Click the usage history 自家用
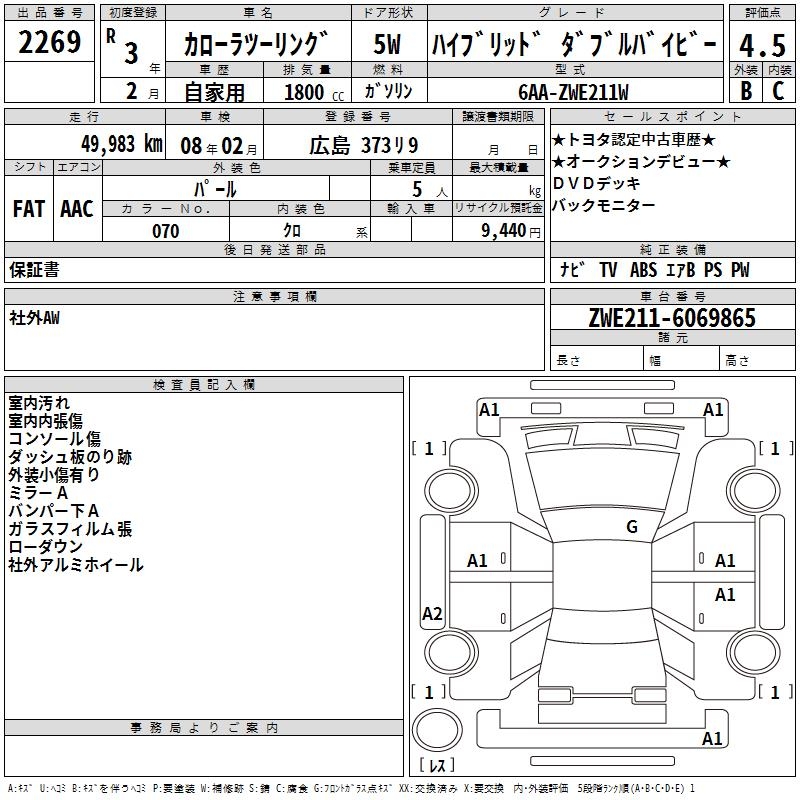The width and height of the screenshot is (800, 800). (214, 92)
